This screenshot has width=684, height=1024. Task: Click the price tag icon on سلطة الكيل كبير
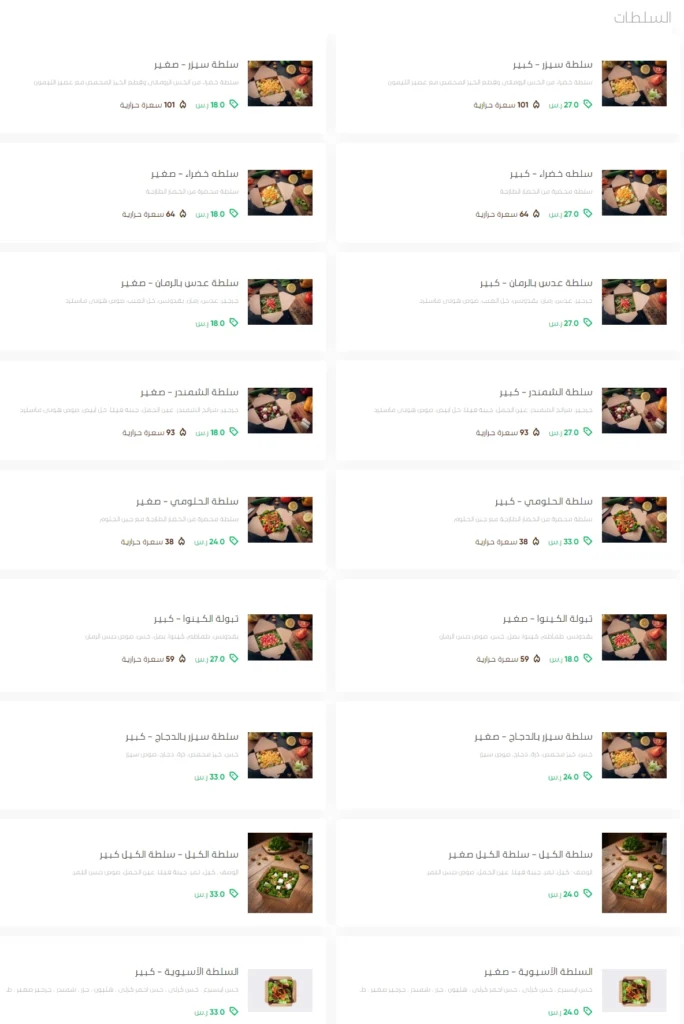pos(233,894)
